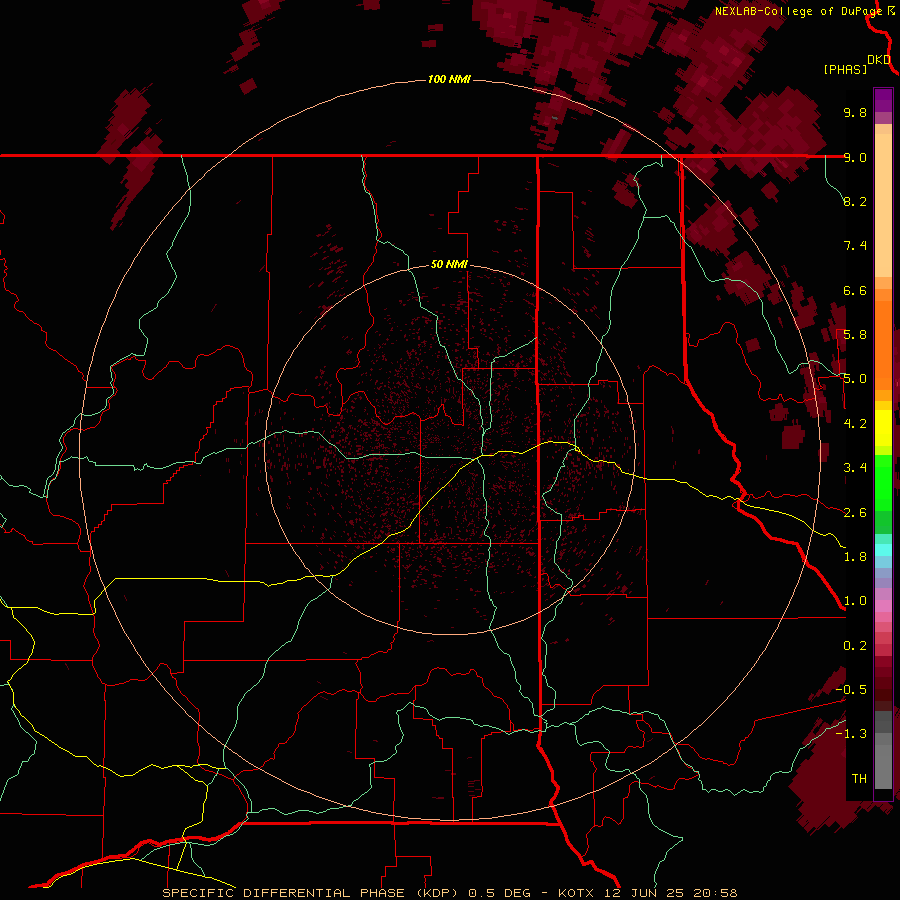Click the NEXLAB-College of DuPage credit text

point(799,11)
